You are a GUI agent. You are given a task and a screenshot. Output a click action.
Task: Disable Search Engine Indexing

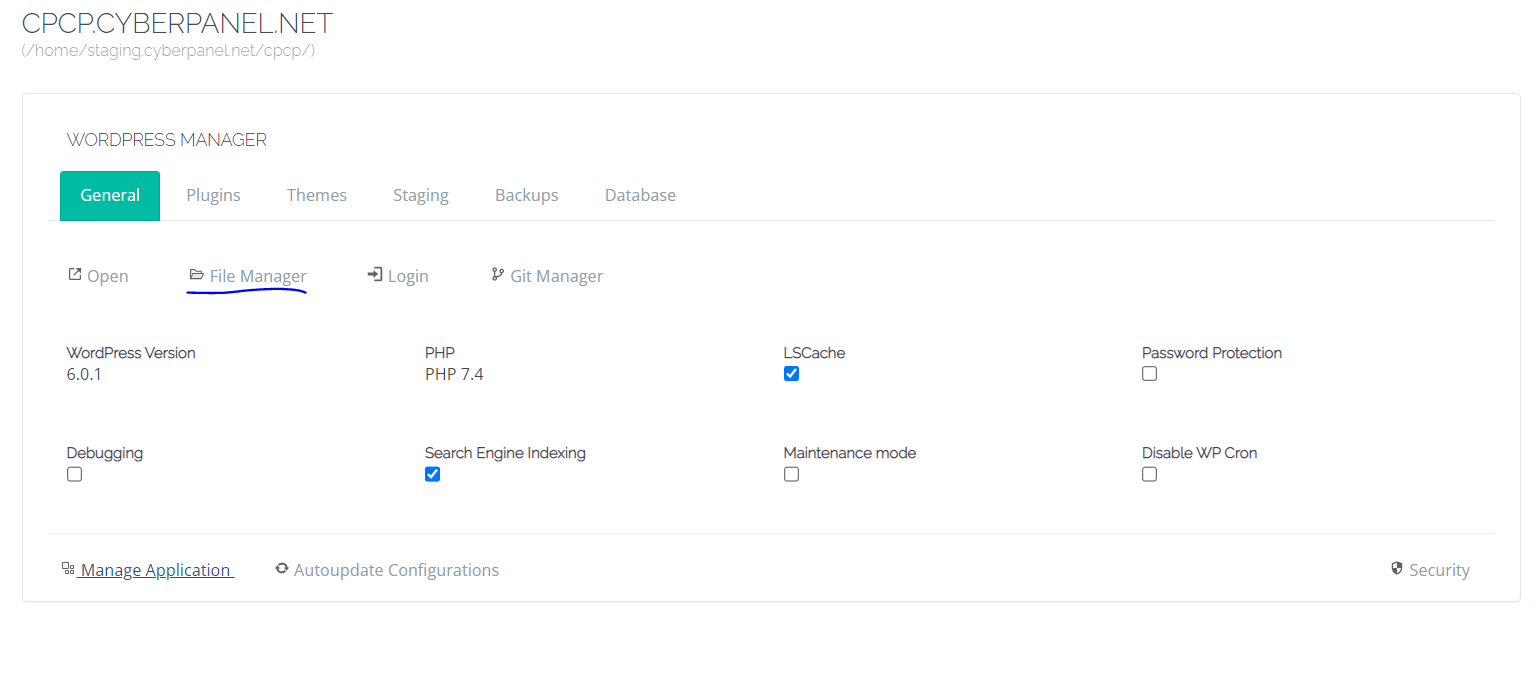point(432,473)
